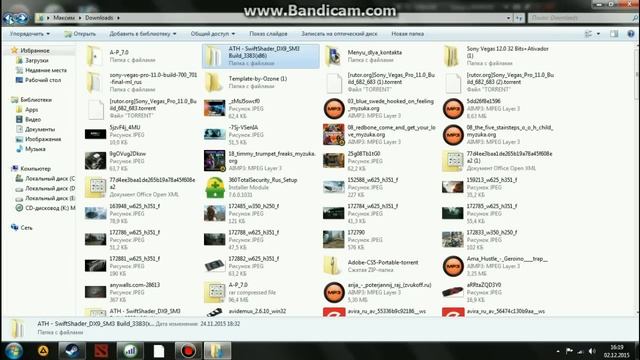Open the Упорядочить dropdown menu

29,34
